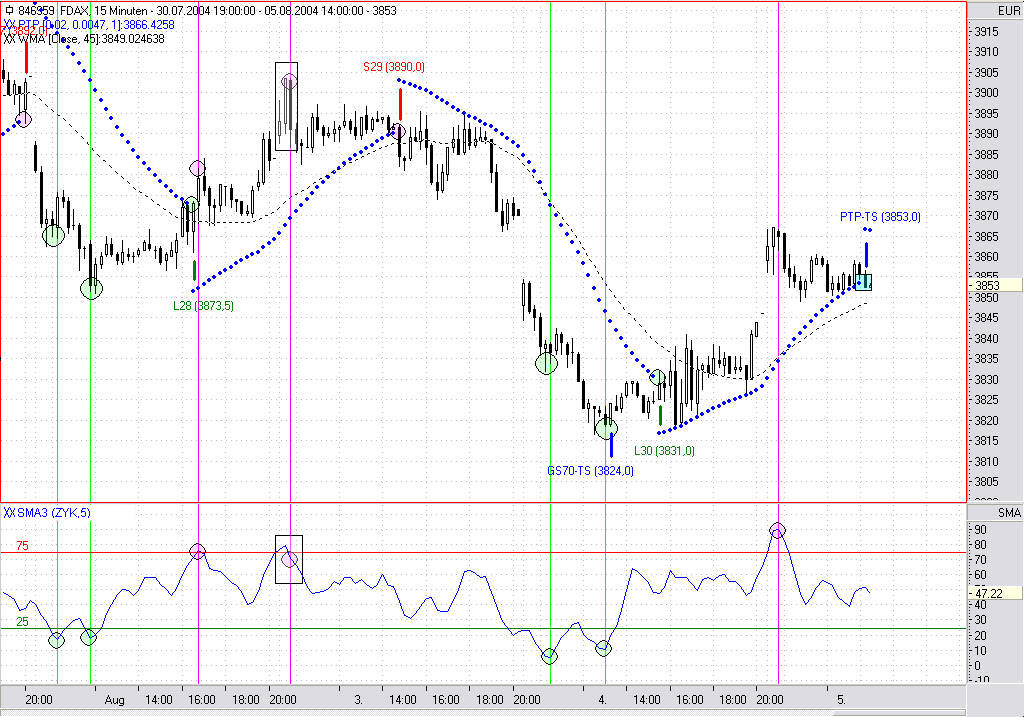Click the 3853 current price tag on axis
1024x717 pixels.
click(x=995, y=285)
